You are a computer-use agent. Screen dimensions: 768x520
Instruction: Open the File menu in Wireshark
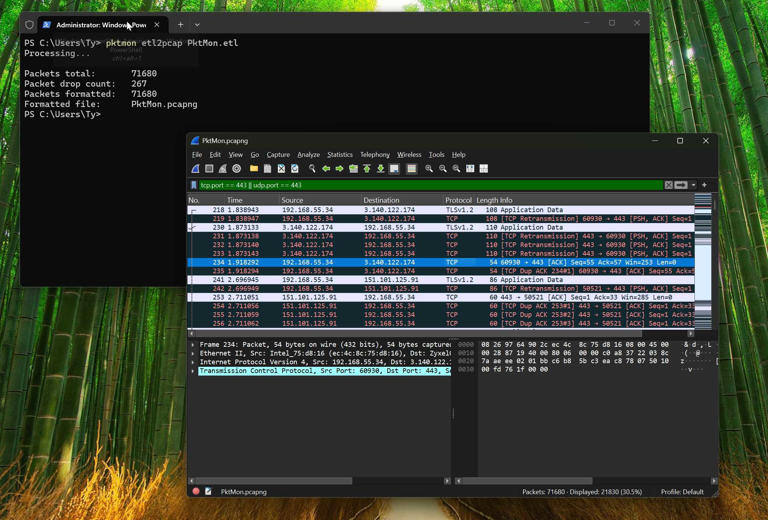click(x=197, y=155)
